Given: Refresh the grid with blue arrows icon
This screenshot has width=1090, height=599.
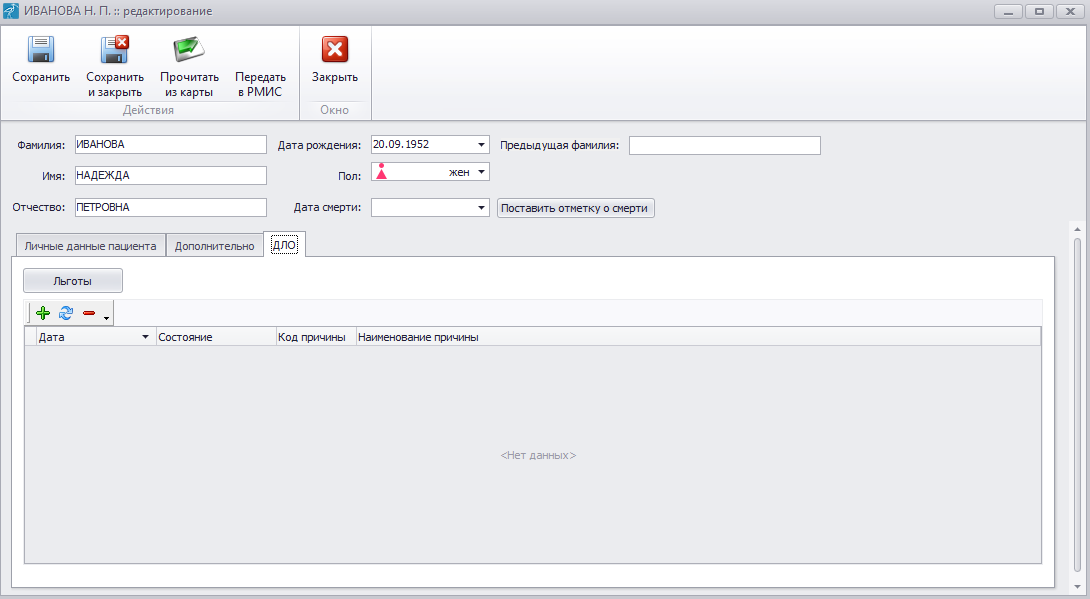Looking at the screenshot, I should tap(66, 314).
